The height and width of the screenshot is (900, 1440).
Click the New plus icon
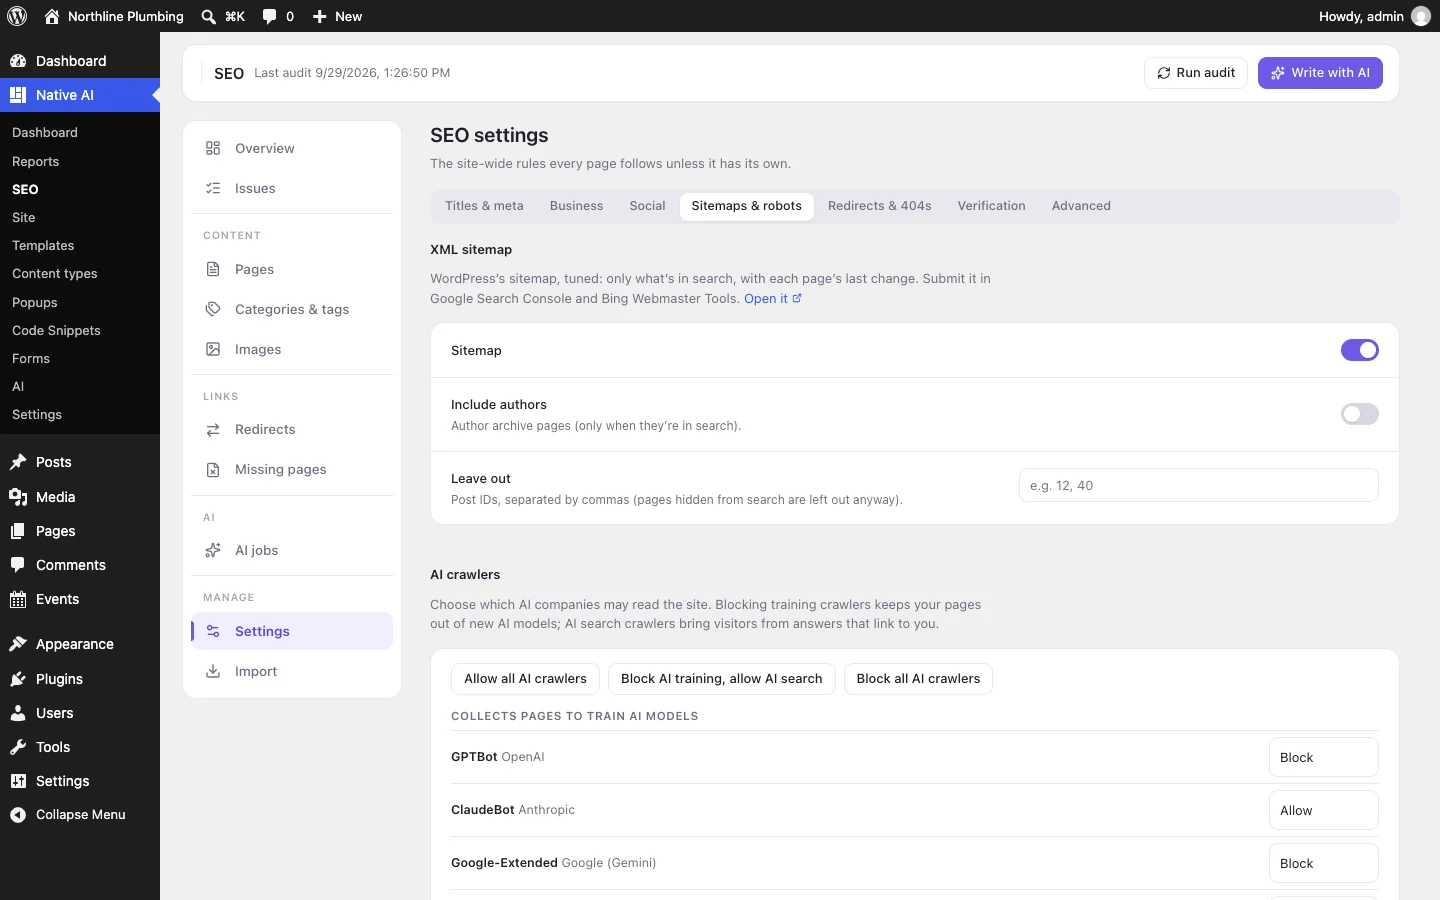[x=320, y=16]
